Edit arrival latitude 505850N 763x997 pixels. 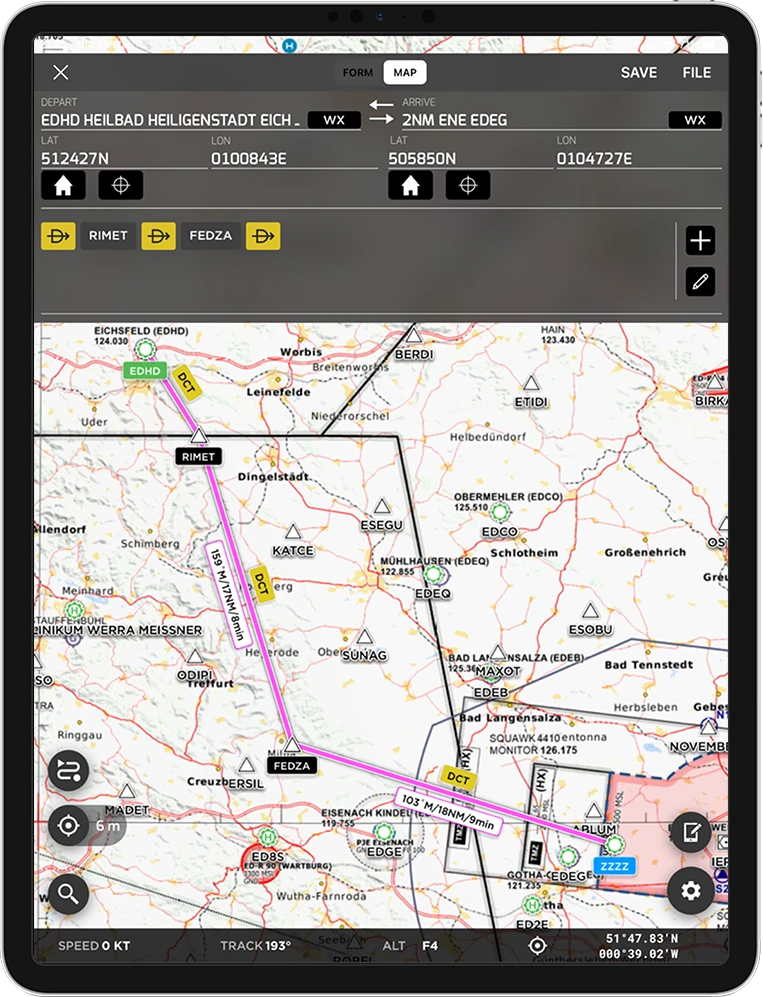(x=471, y=158)
